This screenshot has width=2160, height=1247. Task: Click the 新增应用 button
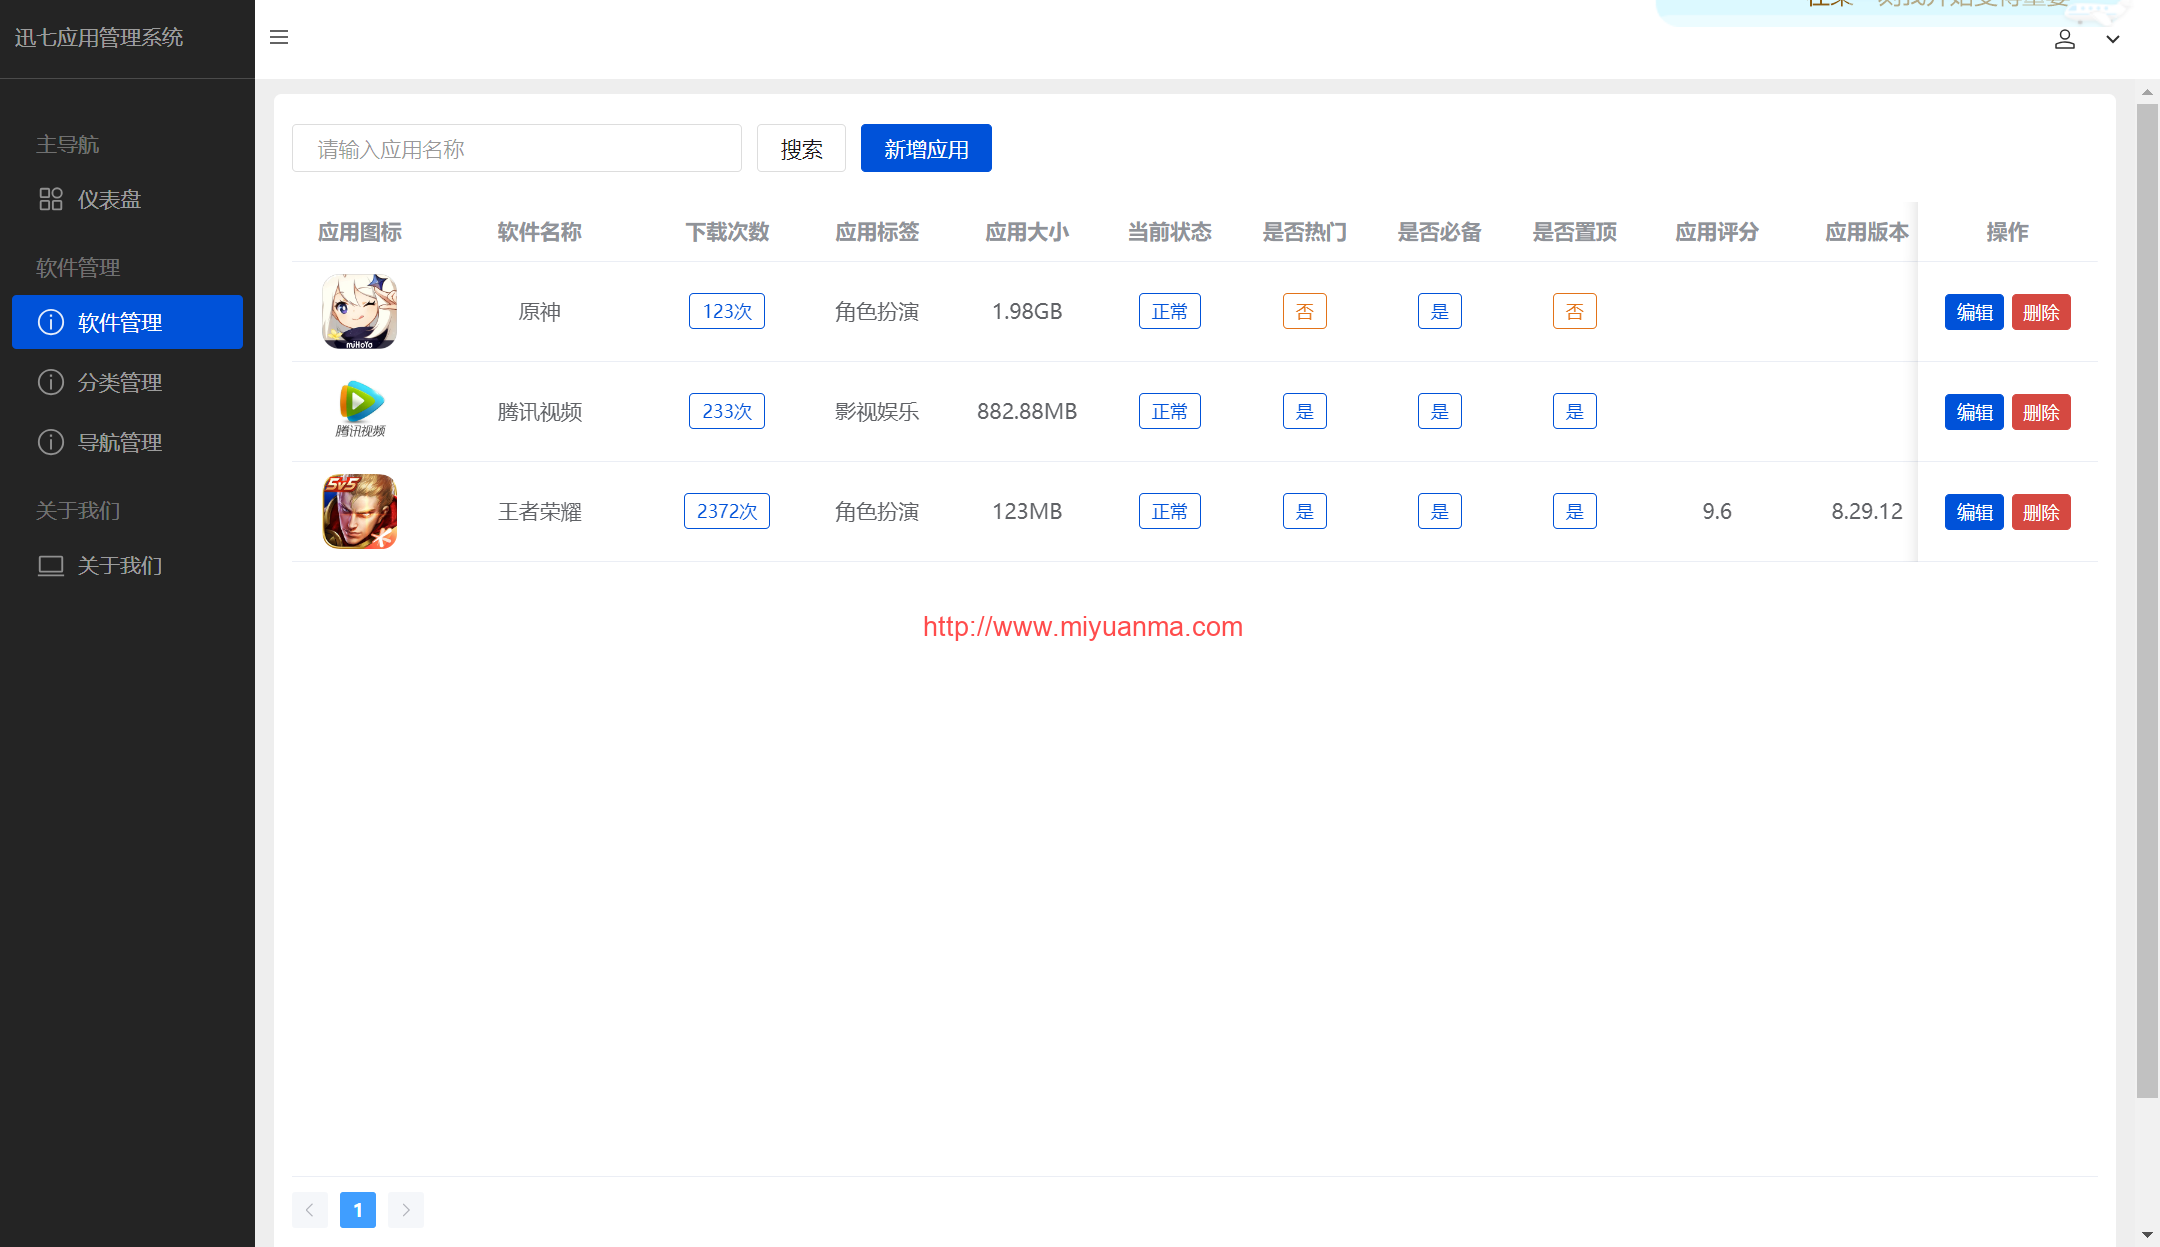point(926,148)
